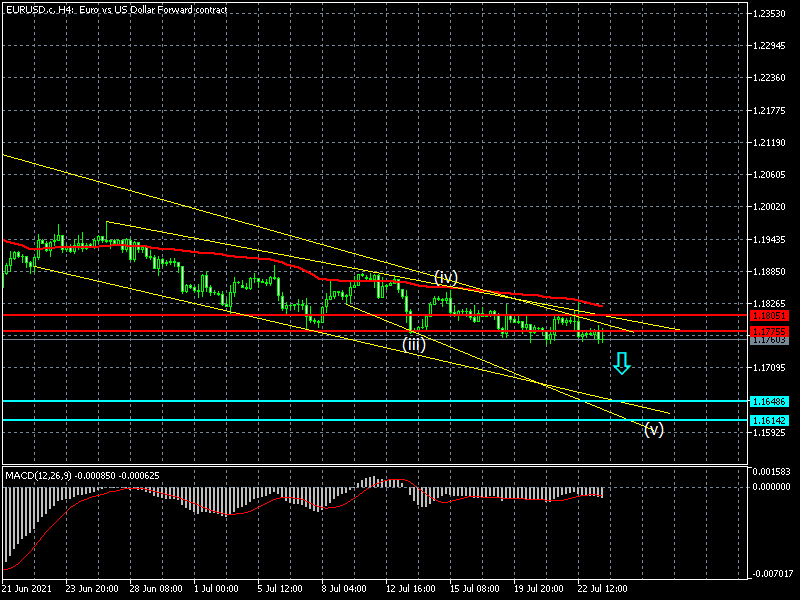The height and width of the screenshot is (600, 800).
Task: Click the cyan 1.16486 price tag
Action: 769,402
